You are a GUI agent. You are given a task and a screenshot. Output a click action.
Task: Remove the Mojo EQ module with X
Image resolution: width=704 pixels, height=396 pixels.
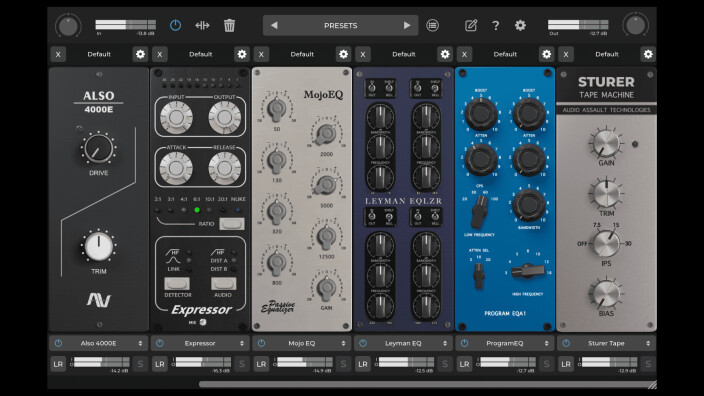(261, 54)
